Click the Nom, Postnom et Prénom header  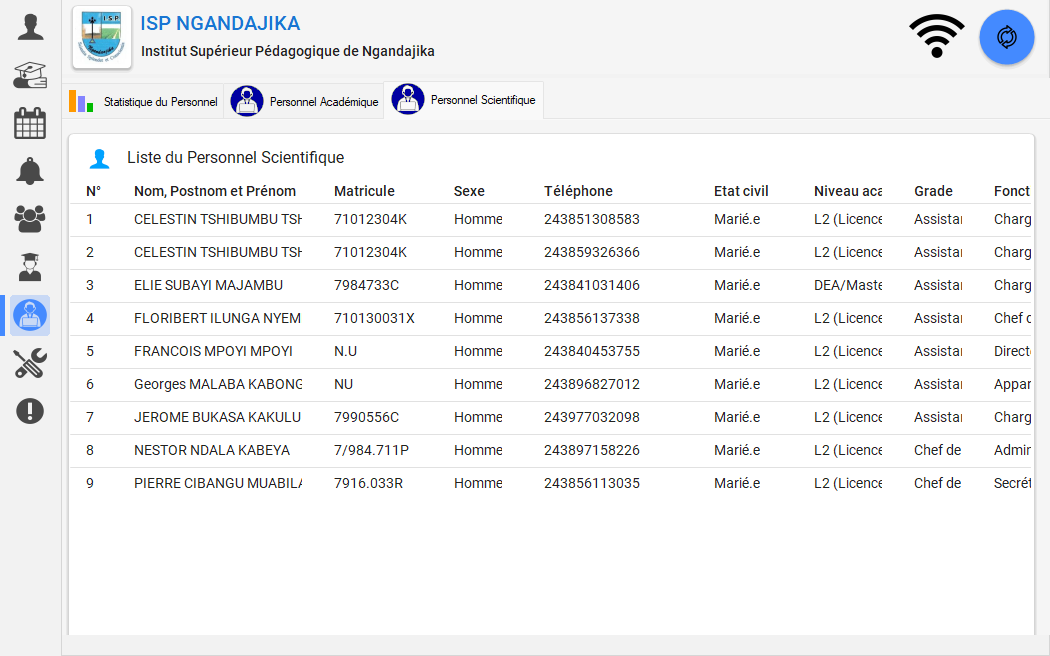(215, 191)
